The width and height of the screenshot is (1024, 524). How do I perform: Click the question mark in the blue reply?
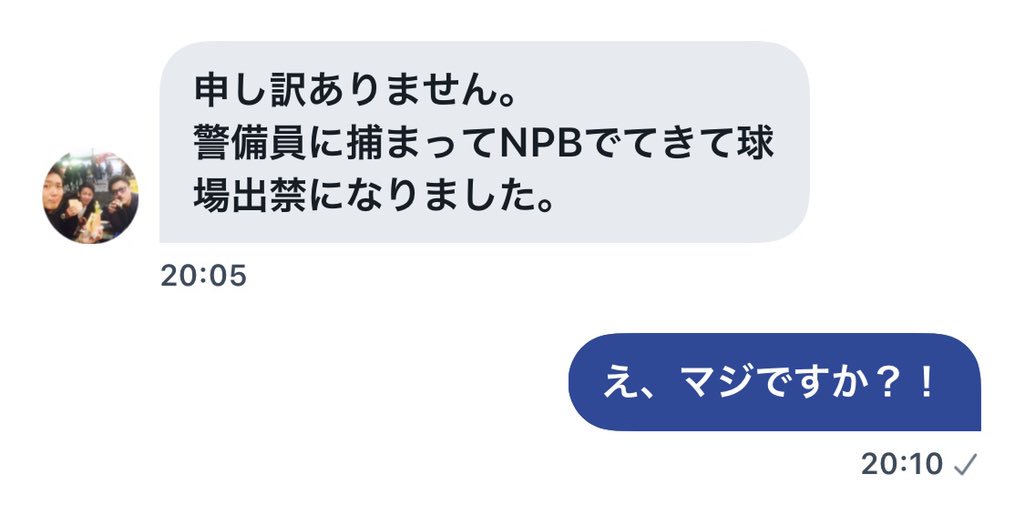pyautogui.click(x=887, y=383)
